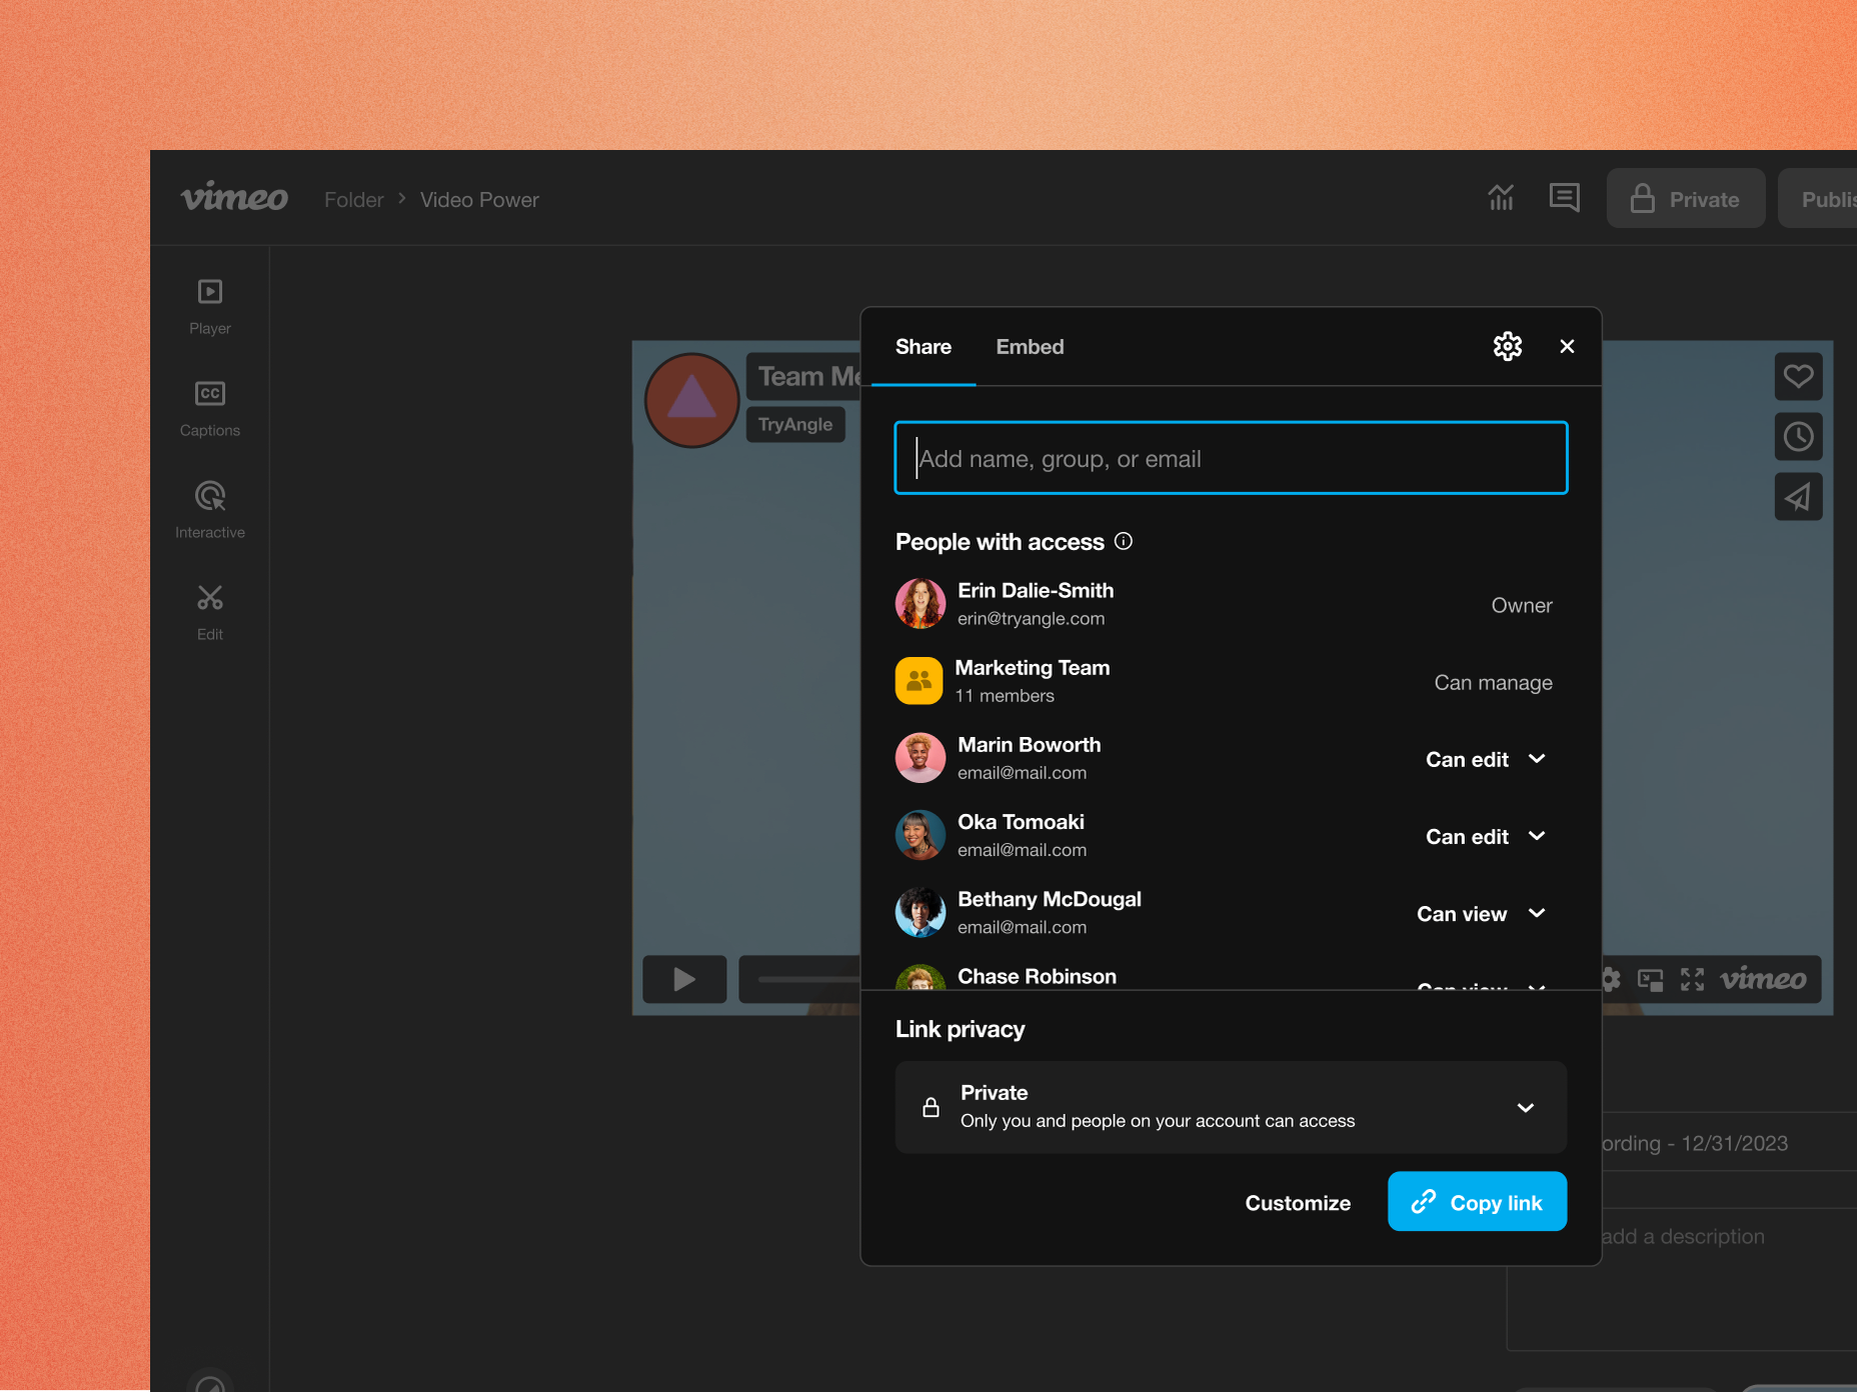Open Oka Tomoaki's Can edit dropdown

[1485, 836]
